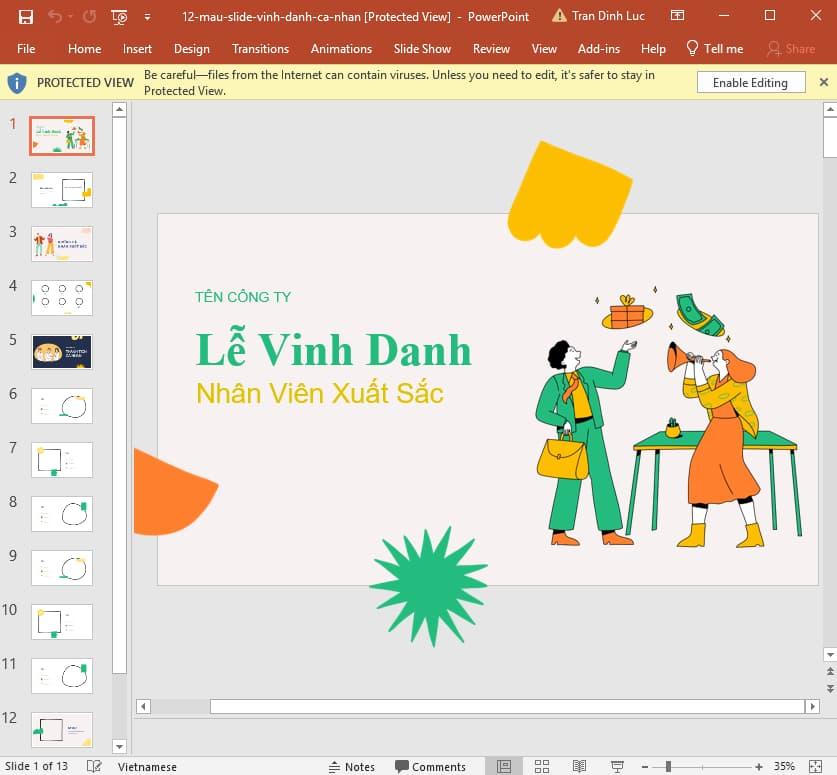
Task: Expand the Customize Quick Access Toolbar menu
Action: [x=146, y=16]
